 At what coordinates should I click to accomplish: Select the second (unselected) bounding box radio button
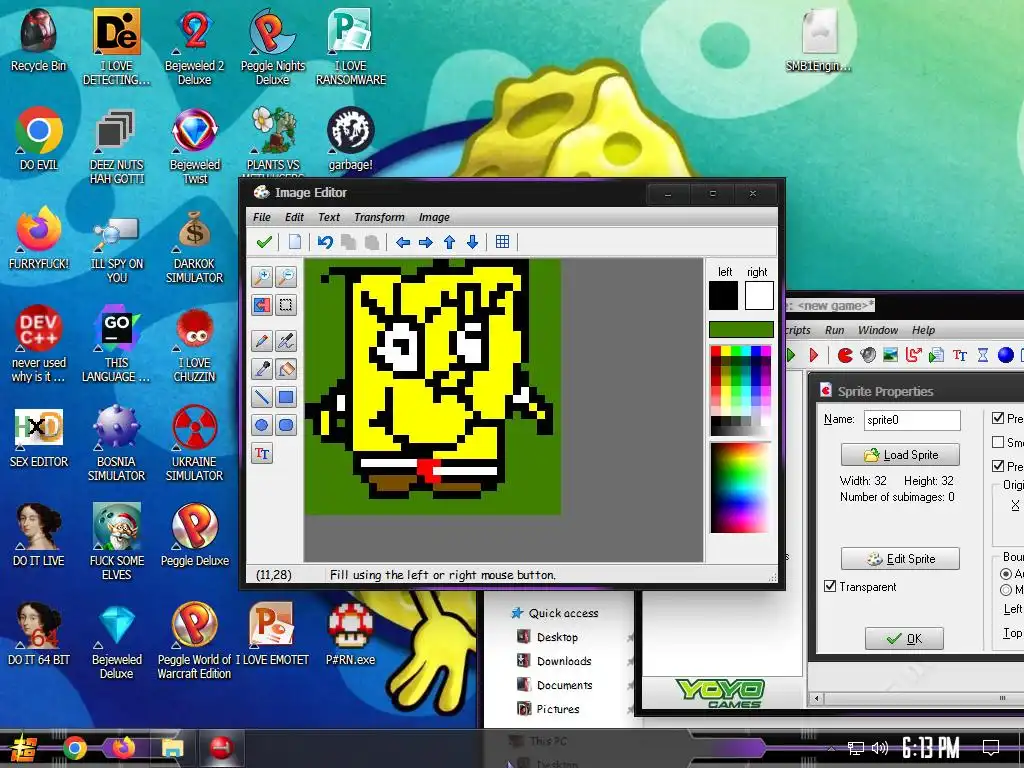point(1006,590)
